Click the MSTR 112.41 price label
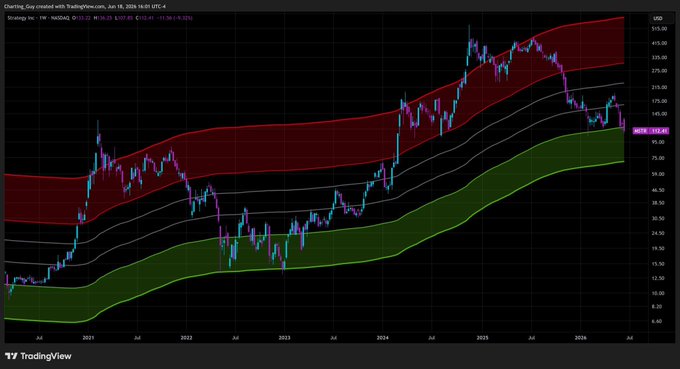The width and height of the screenshot is (680, 369). pyautogui.click(x=651, y=131)
